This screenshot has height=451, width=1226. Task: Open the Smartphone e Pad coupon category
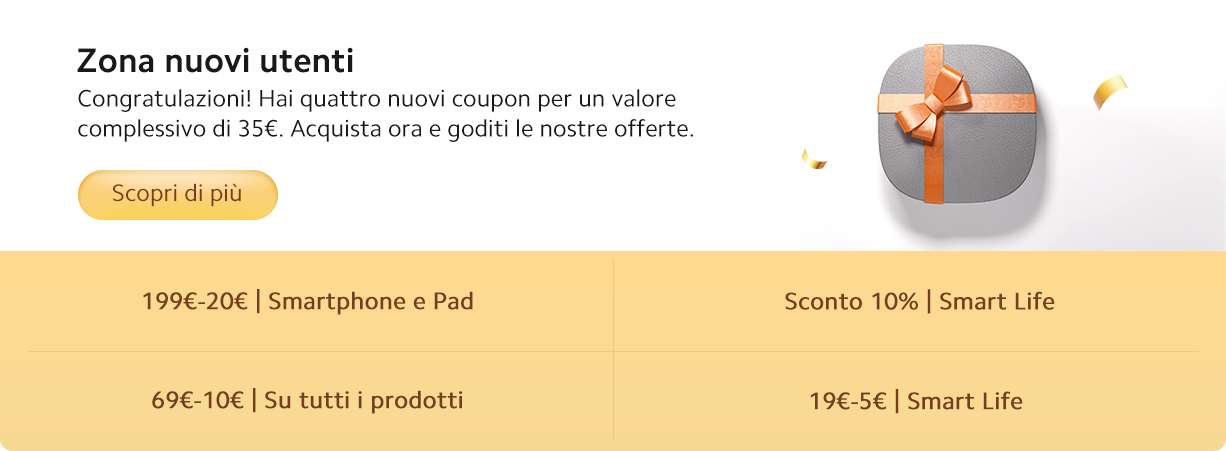coord(370,301)
